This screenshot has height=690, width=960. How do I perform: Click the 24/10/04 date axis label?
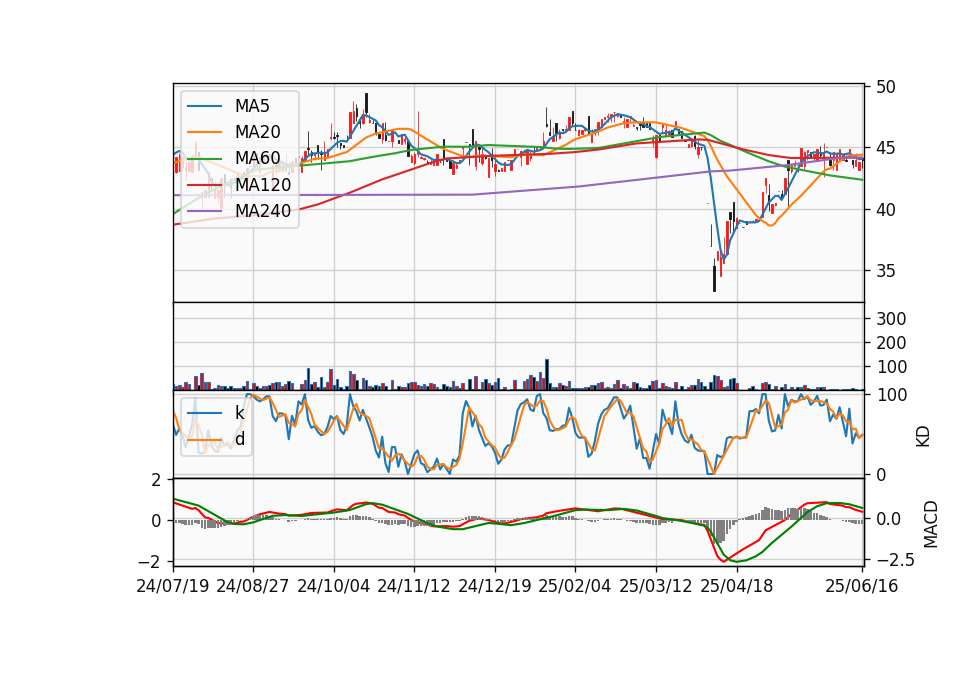pos(334,586)
